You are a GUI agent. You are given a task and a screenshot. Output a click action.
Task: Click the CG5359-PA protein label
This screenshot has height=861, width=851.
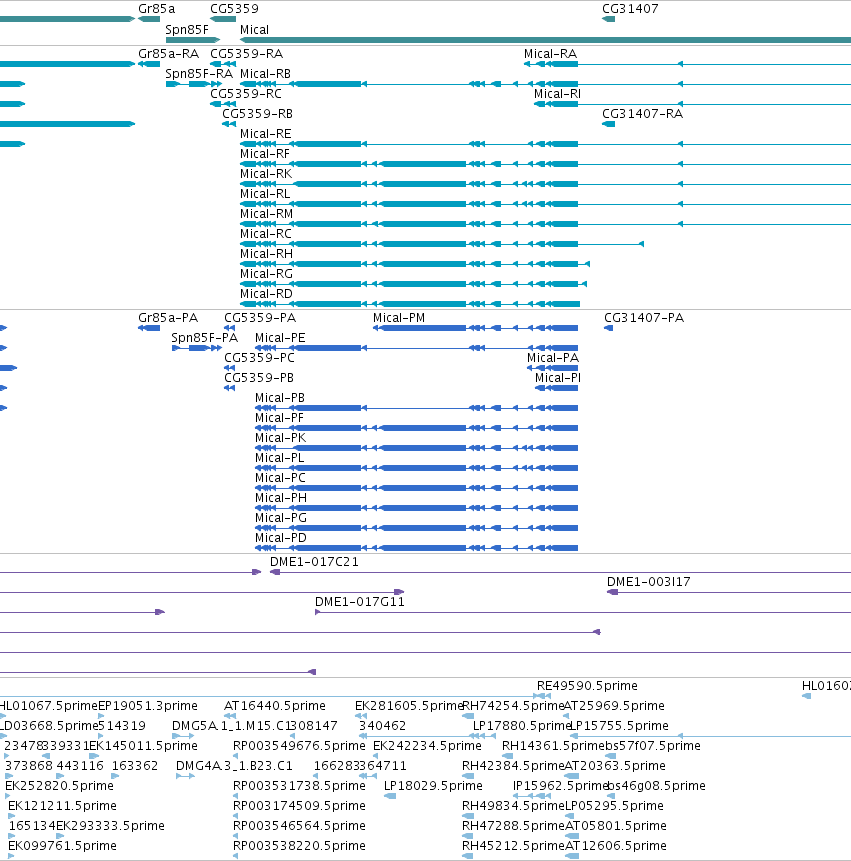pos(260,318)
